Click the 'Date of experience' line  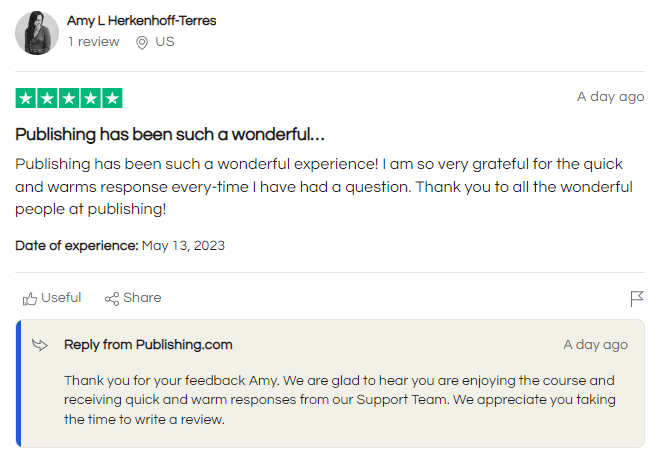120,245
